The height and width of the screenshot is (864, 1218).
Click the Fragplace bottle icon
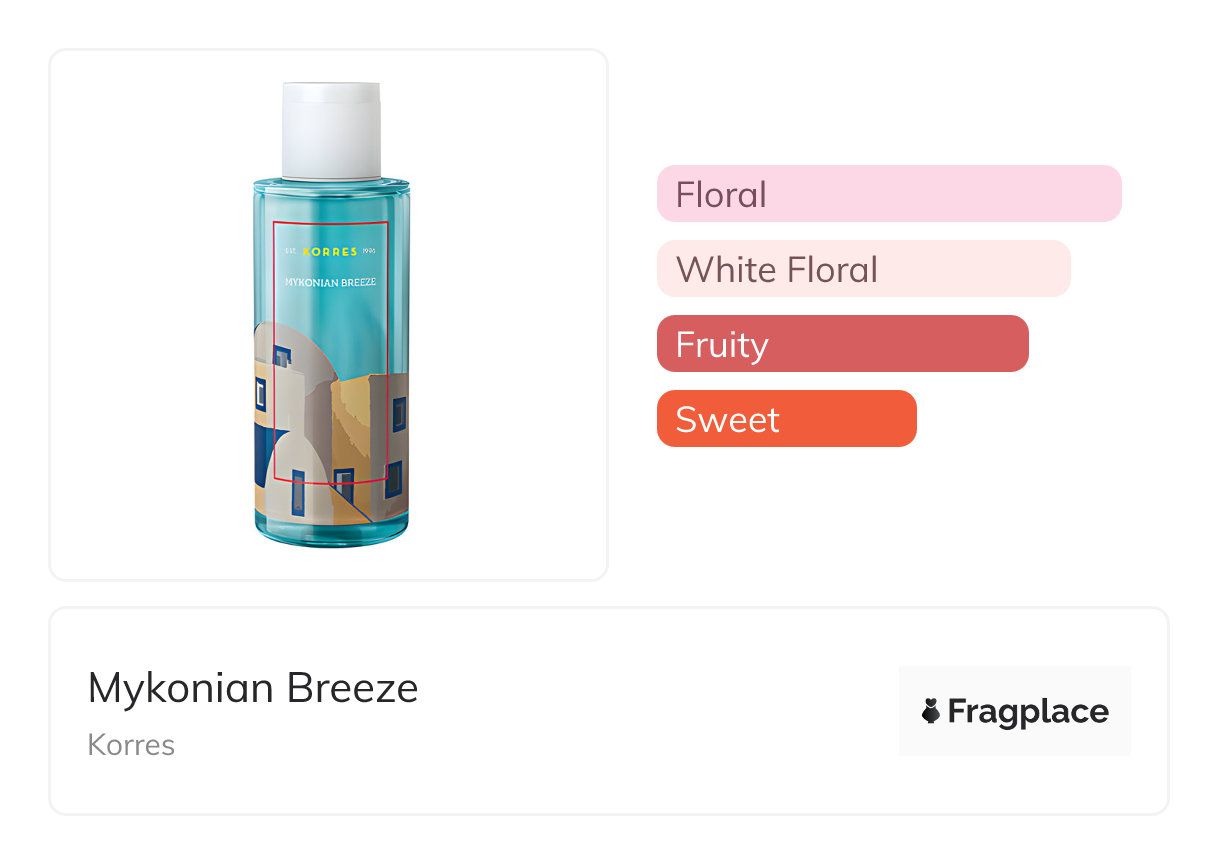tap(931, 711)
